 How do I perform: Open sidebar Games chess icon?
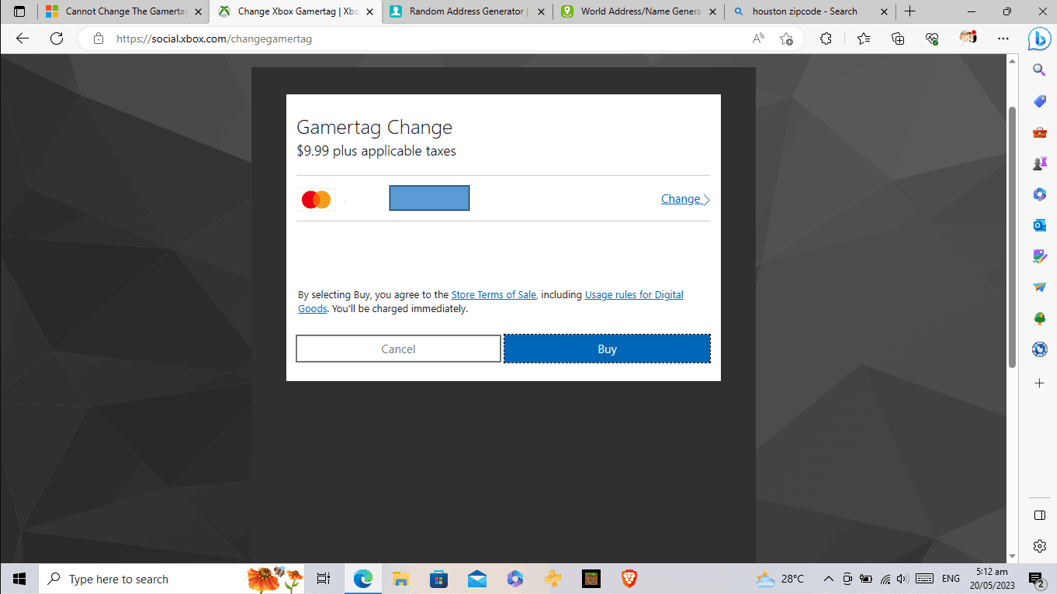tap(1039, 163)
